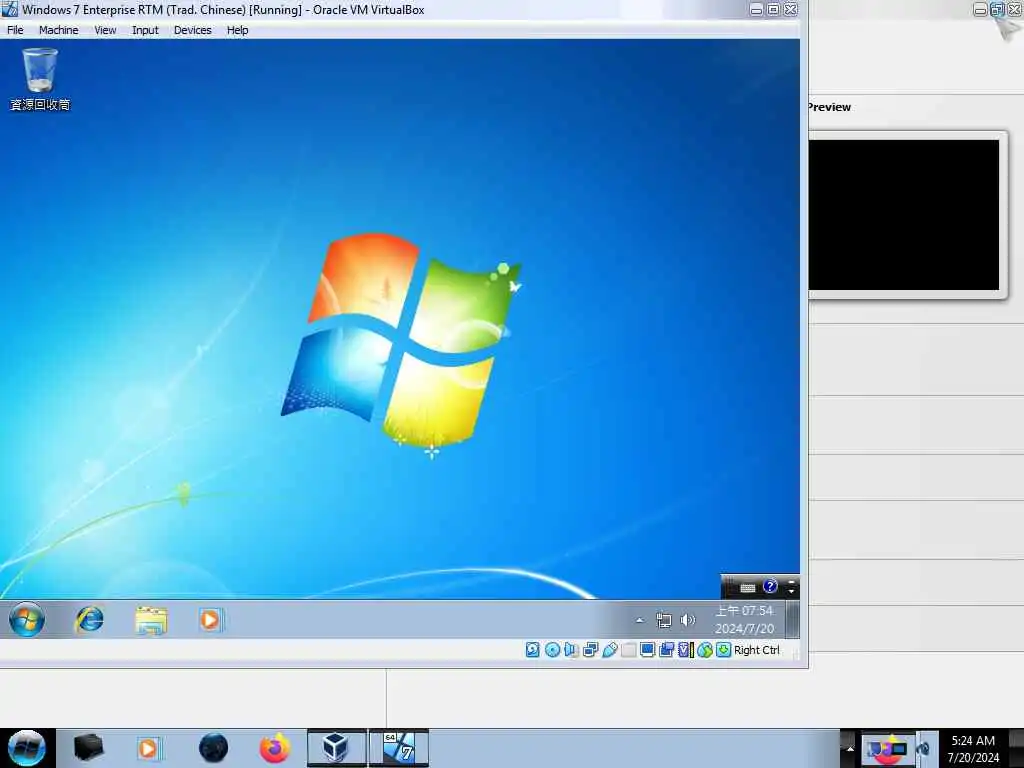Launch media player from host taskbar
Screen dimensions: 1024x768
coord(148,748)
